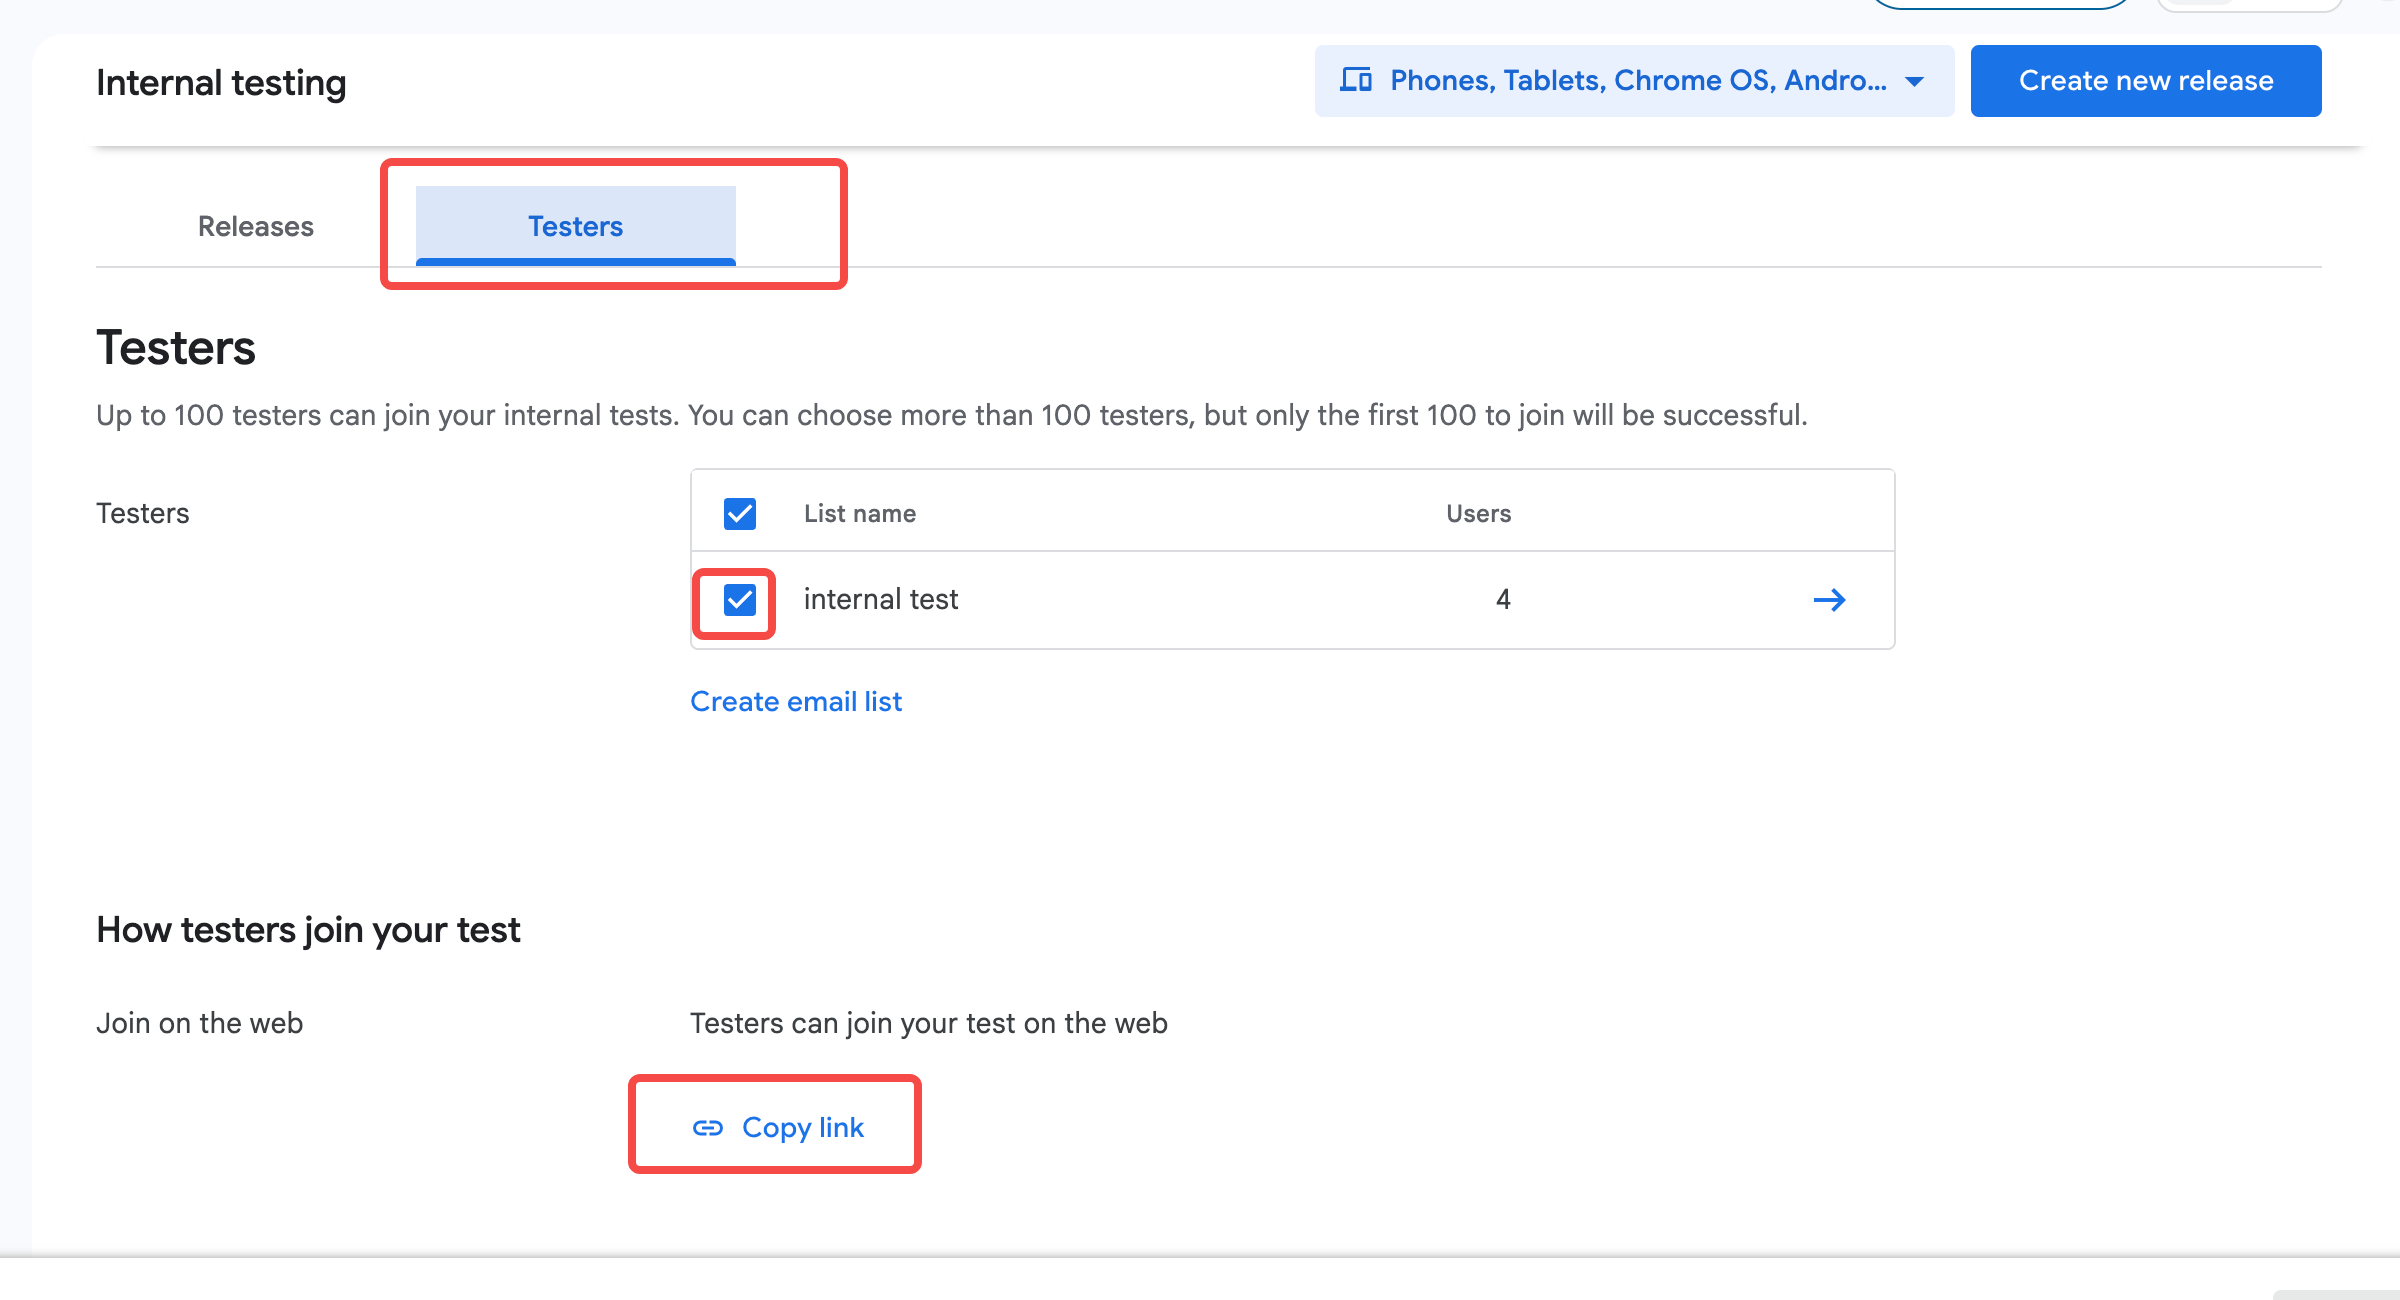
Task: Click the Create email list link
Action: (796, 701)
